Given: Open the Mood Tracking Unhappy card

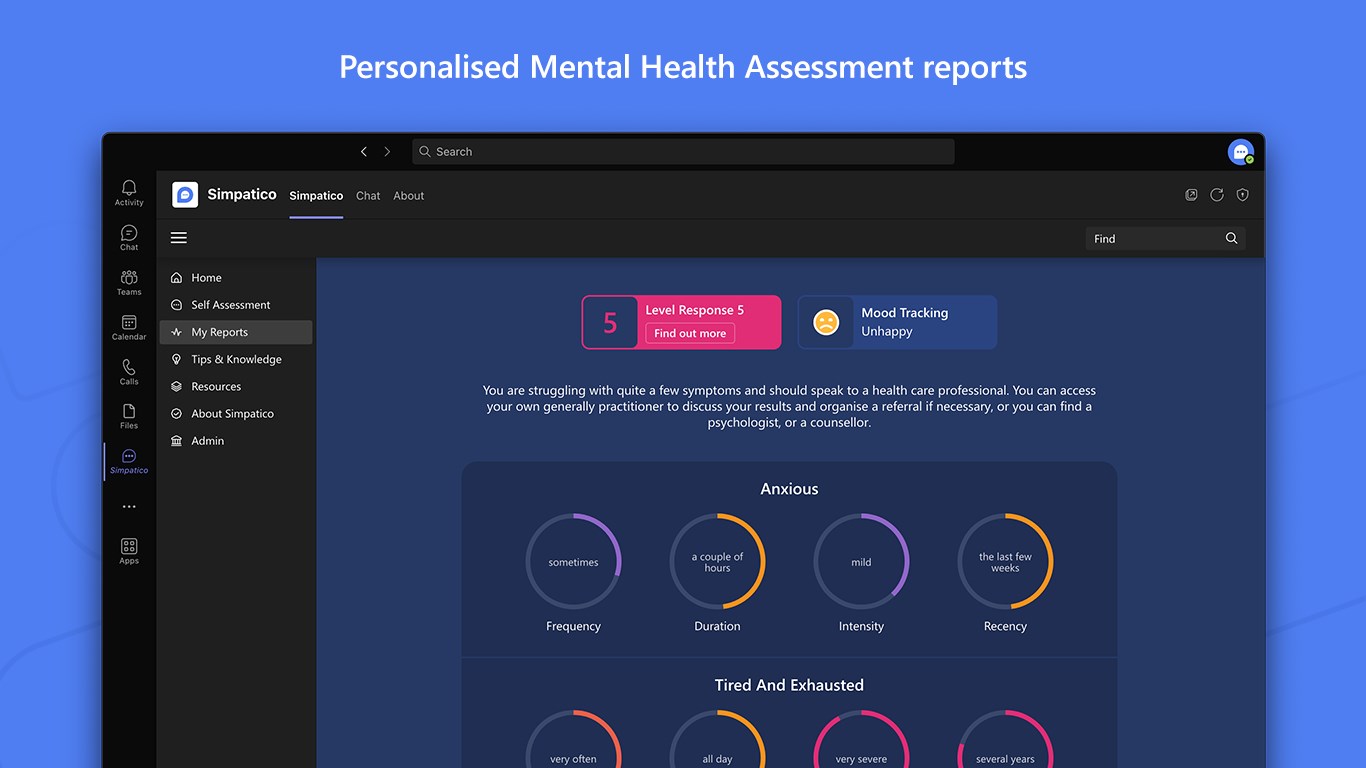Looking at the screenshot, I should click(x=897, y=322).
